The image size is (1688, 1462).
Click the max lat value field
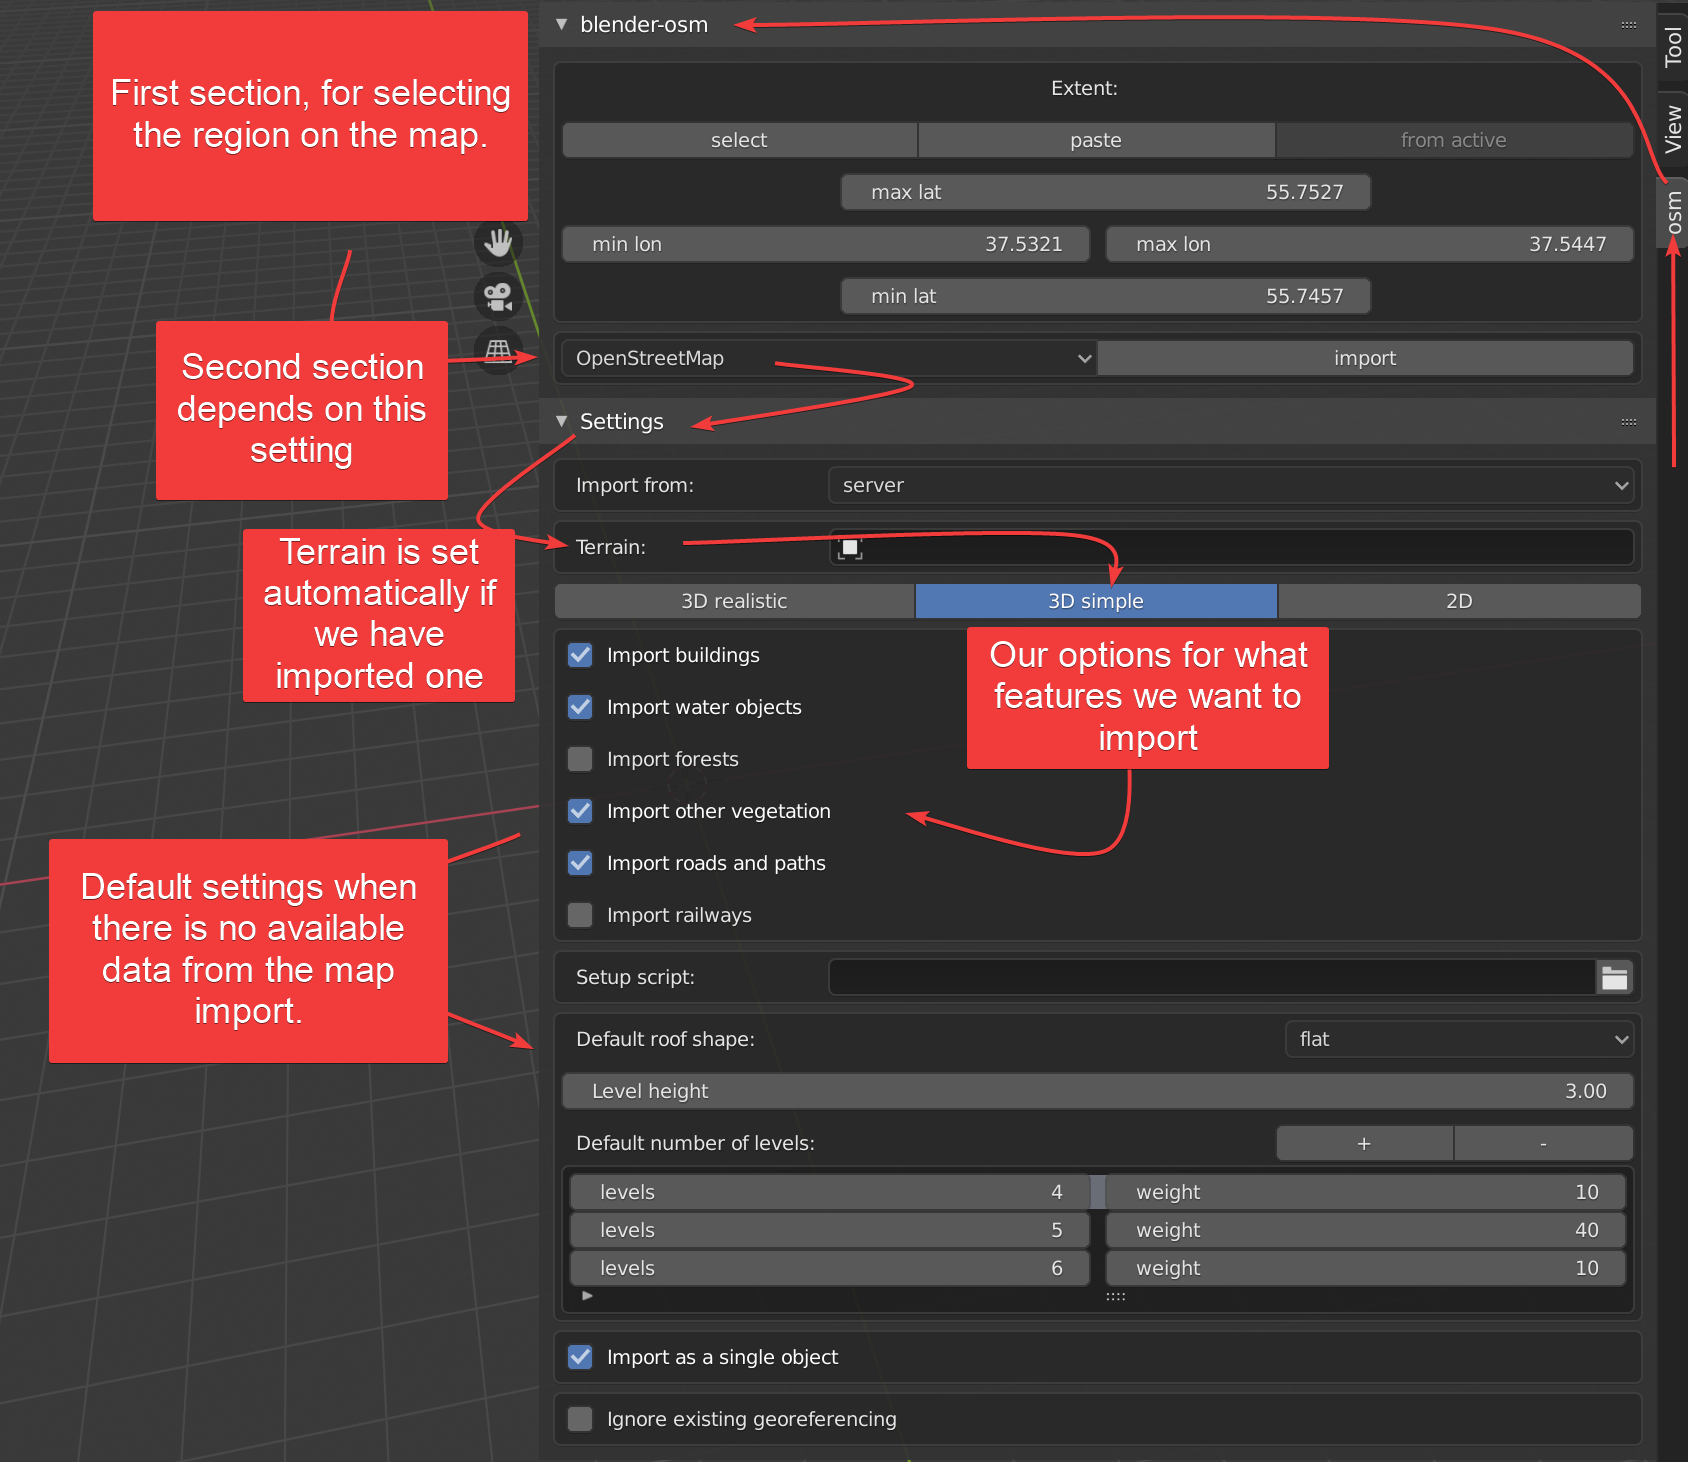click(1105, 192)
